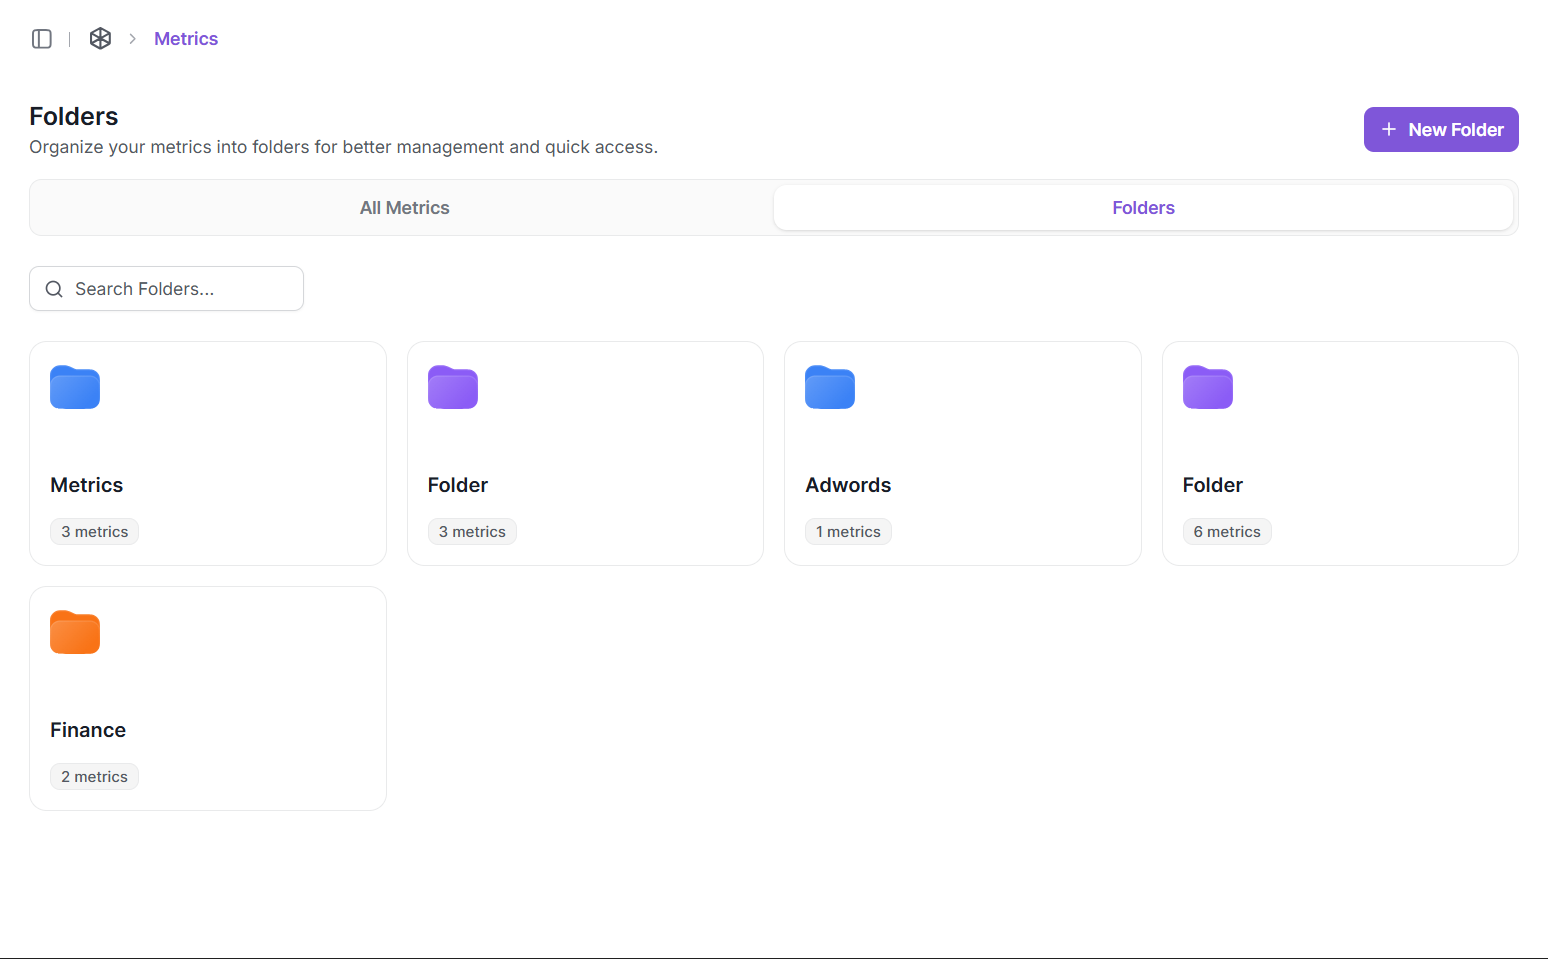
Task: Click the app logo icon in breadcrumb
Action: tap(100, 39)
